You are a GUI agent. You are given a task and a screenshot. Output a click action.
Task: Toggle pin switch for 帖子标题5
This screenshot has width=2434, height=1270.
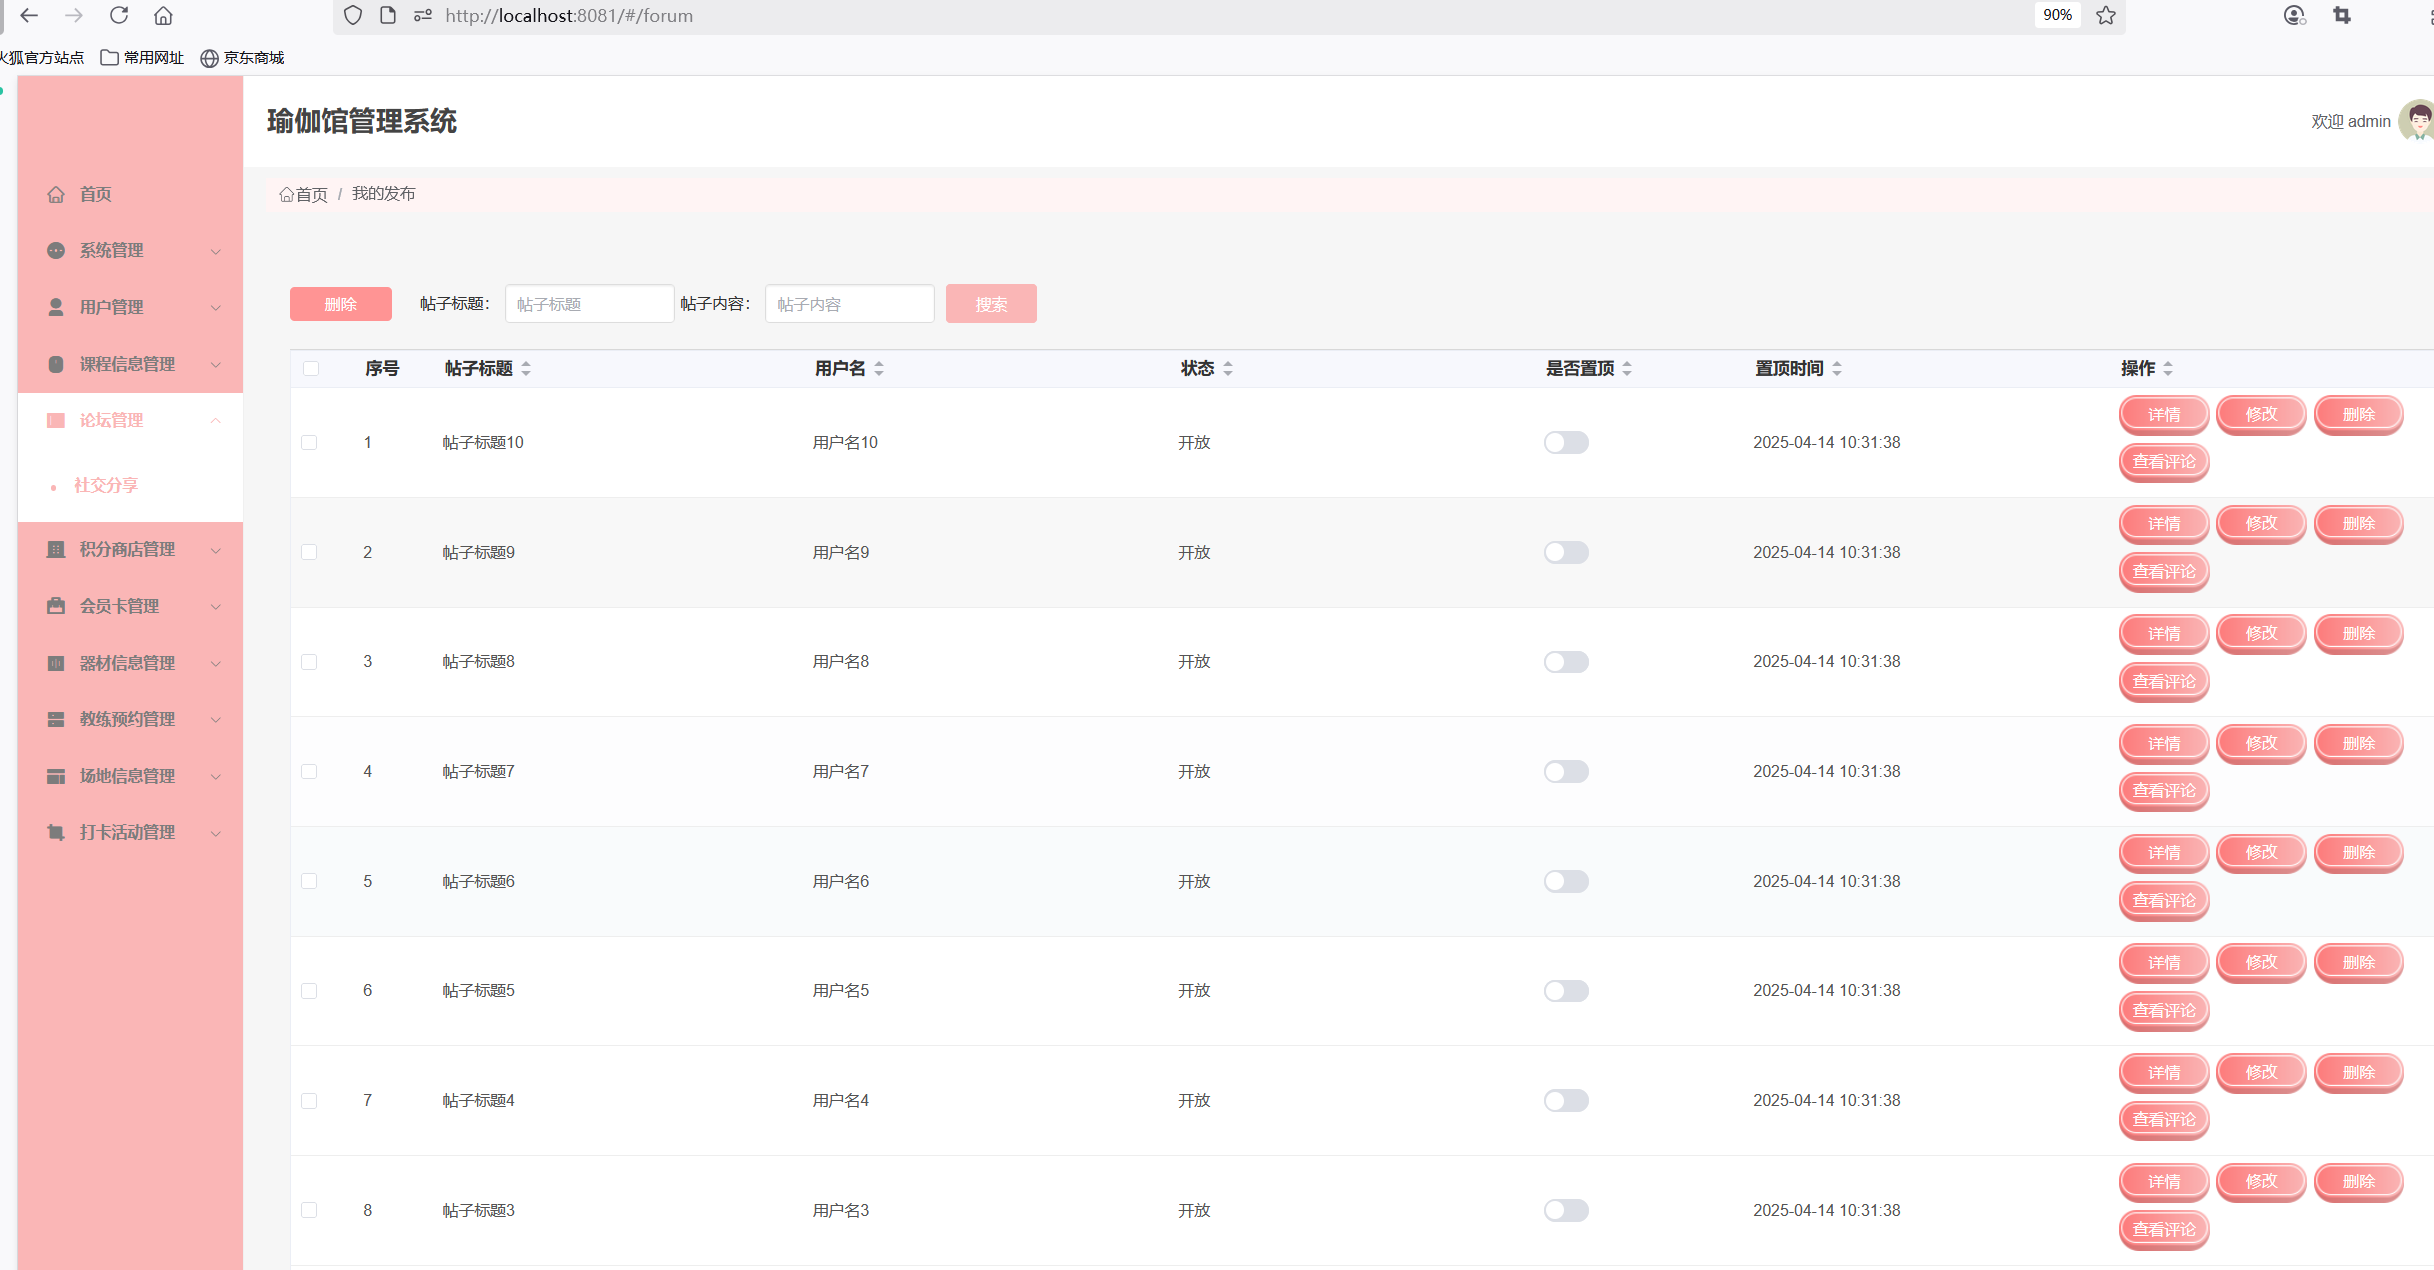coord(1565,990)
